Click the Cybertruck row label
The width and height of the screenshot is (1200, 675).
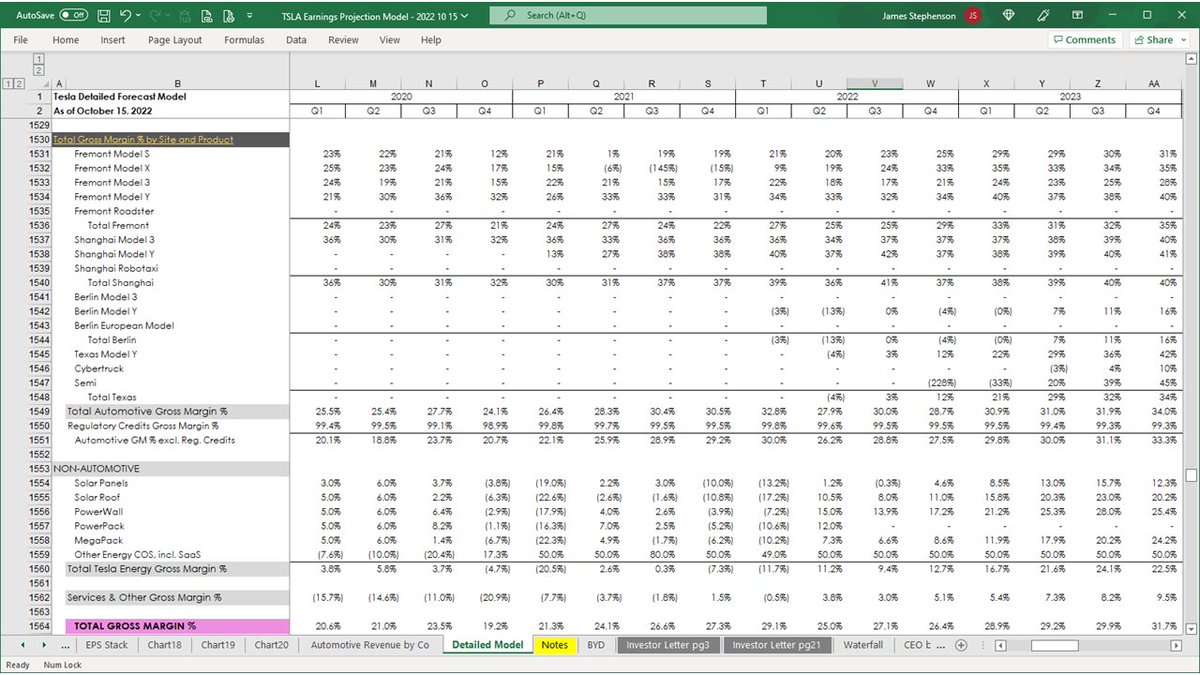click(x=97, y=369)
